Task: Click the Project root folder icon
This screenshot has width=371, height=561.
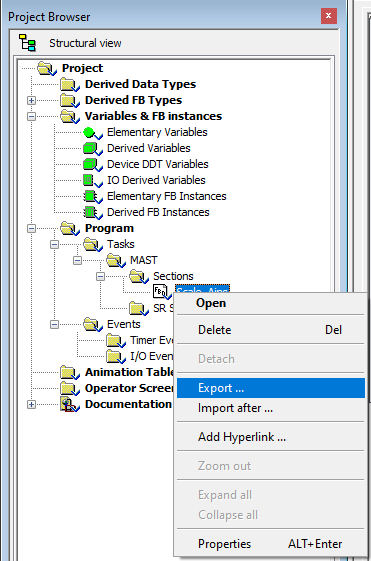Action: tap(47, 68)
